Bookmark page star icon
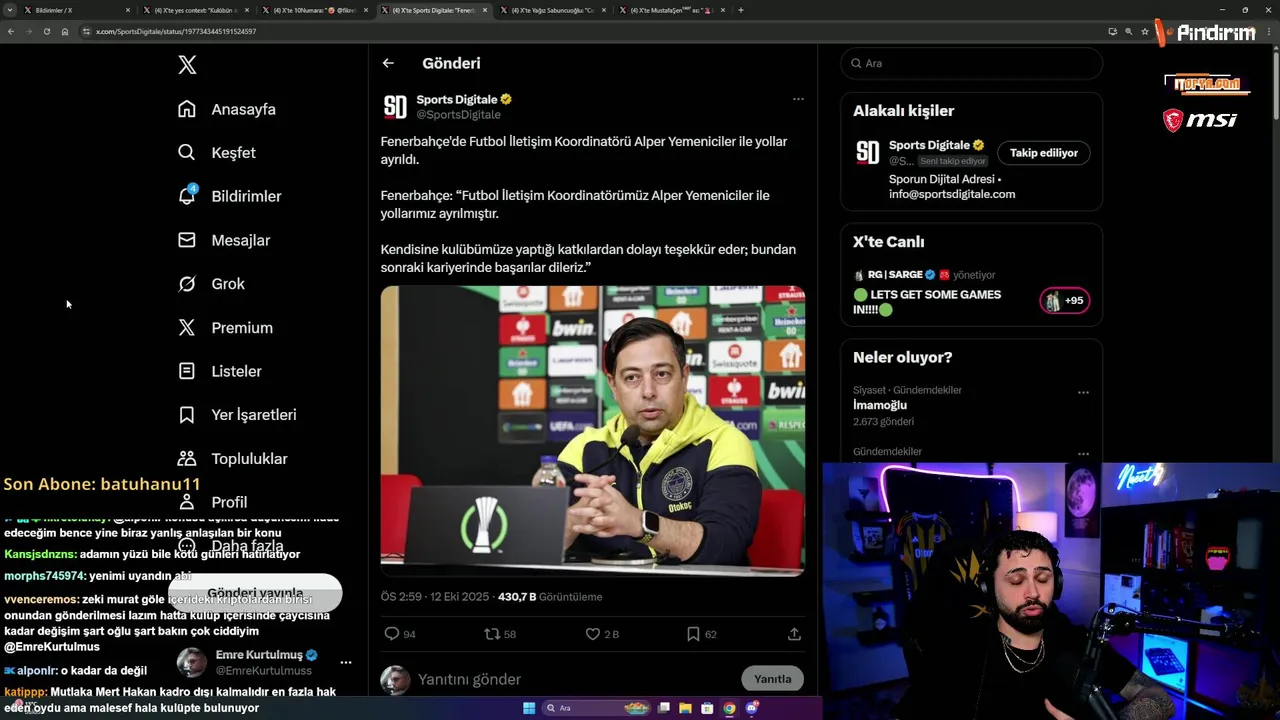 coord(1145,31)
